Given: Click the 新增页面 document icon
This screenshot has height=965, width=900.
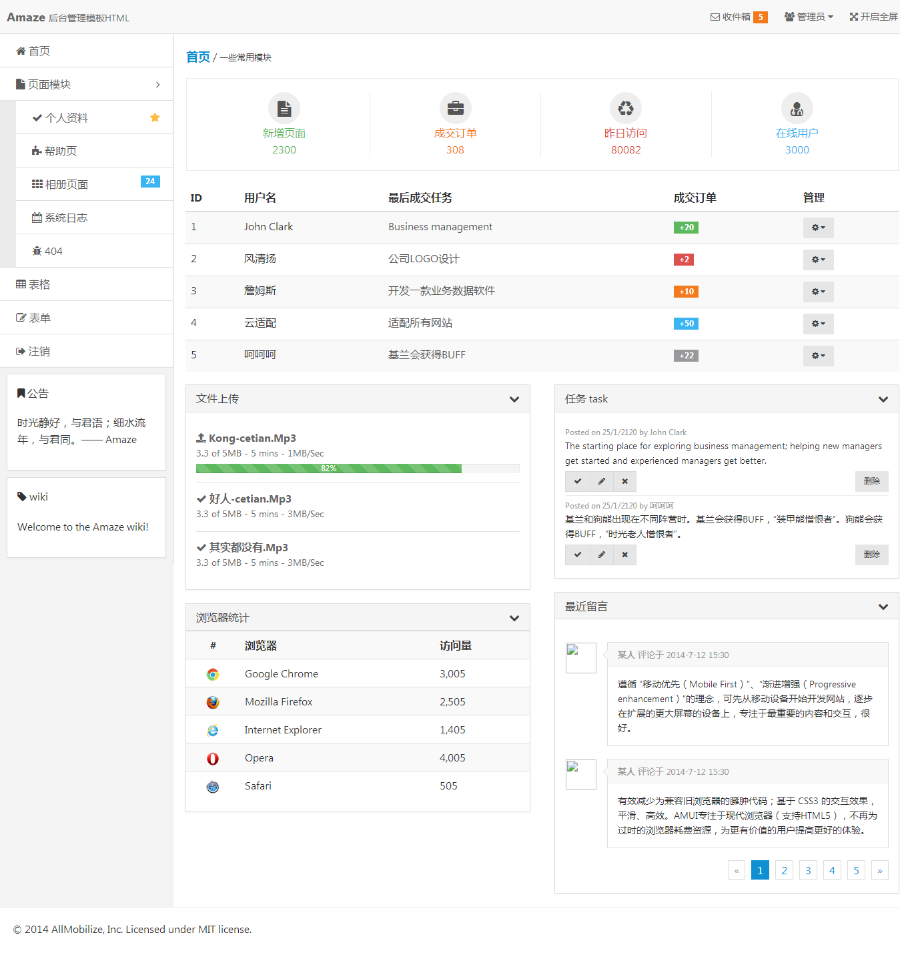Looking at the screenshot, I should click(x=284, y=108).
